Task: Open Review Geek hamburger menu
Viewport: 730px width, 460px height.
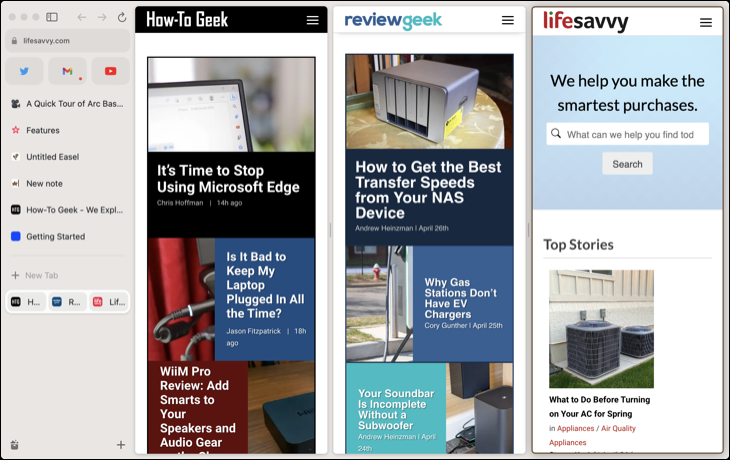Action: click(x=507, y=20)
